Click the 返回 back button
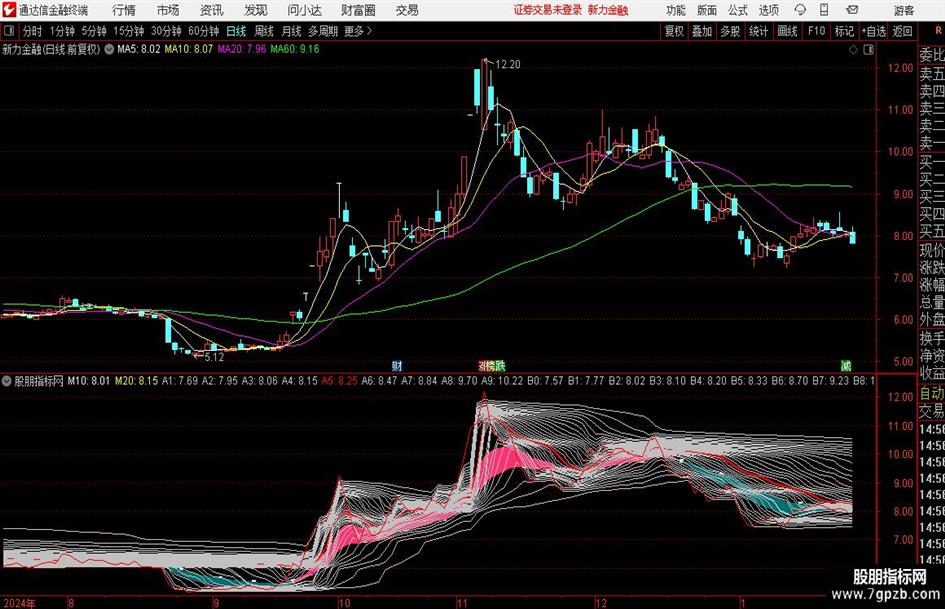The width and height of the screenshot is (945, 609). [x=902, y=31]
